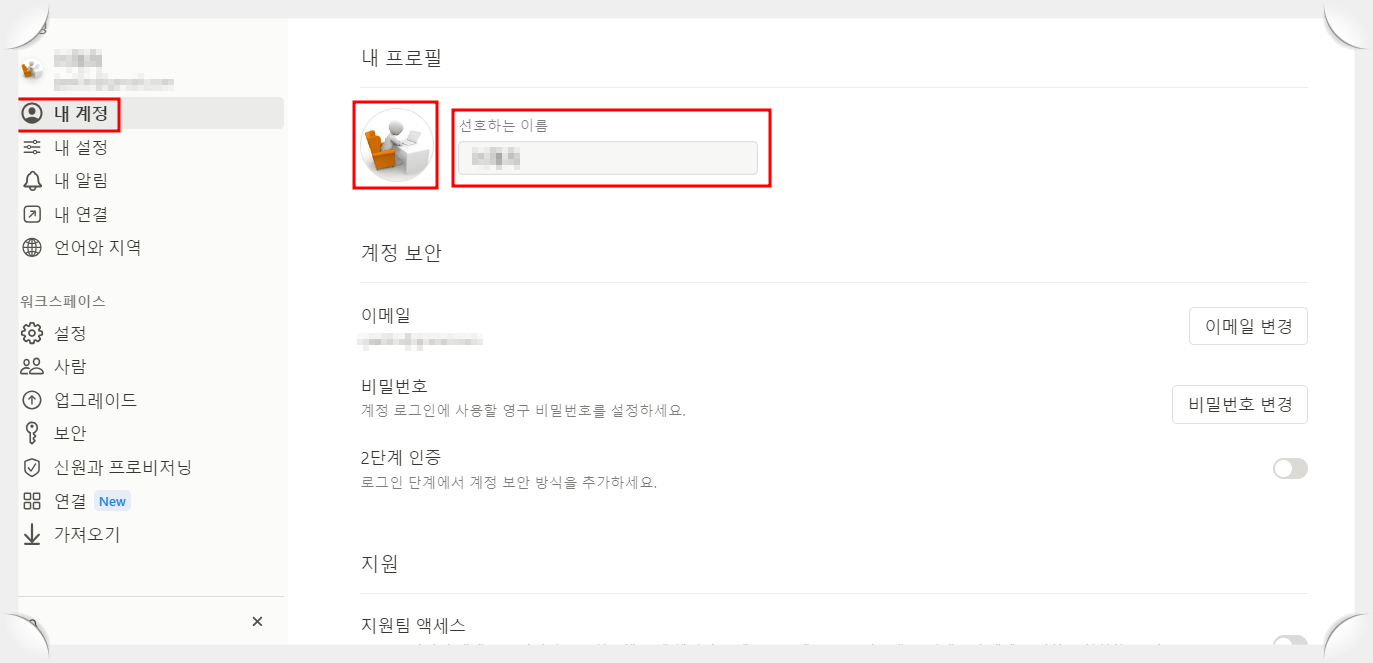Click the profile picture thumbnail
Screen dimensions: 1373x663
pyautogui.click(x=395, y=146)
